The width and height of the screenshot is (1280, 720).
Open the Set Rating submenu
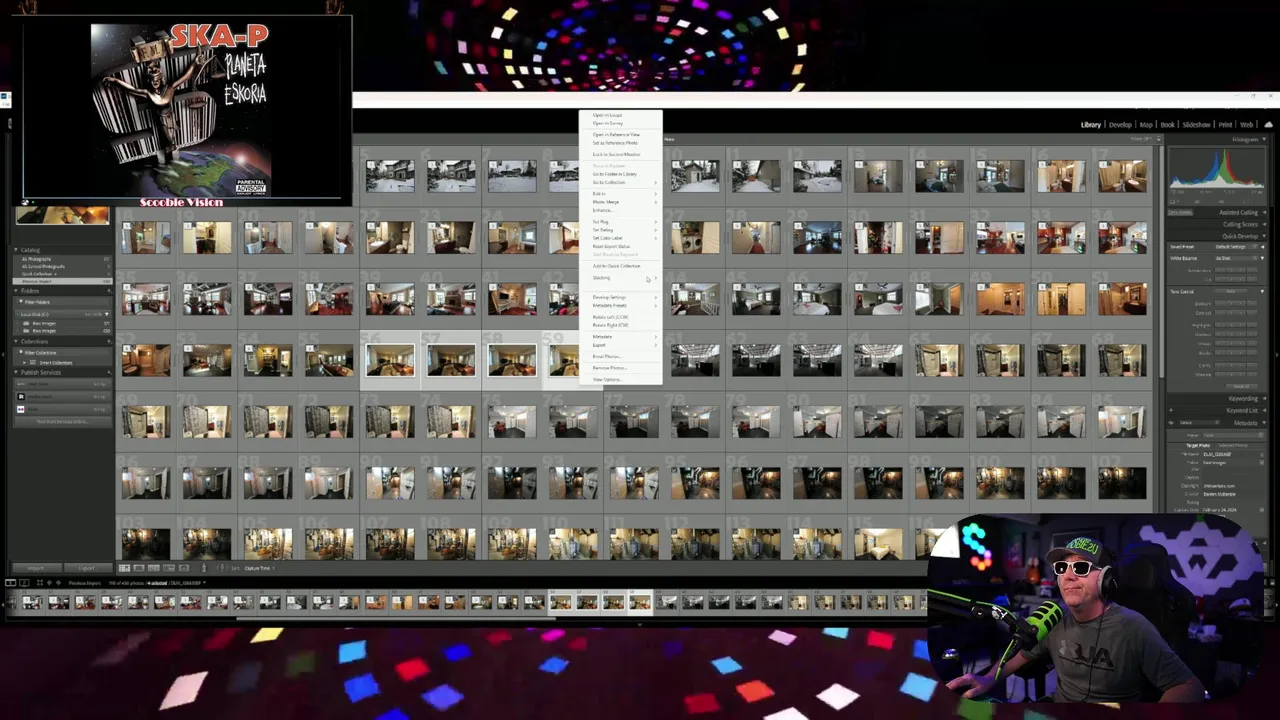(620, 230)
